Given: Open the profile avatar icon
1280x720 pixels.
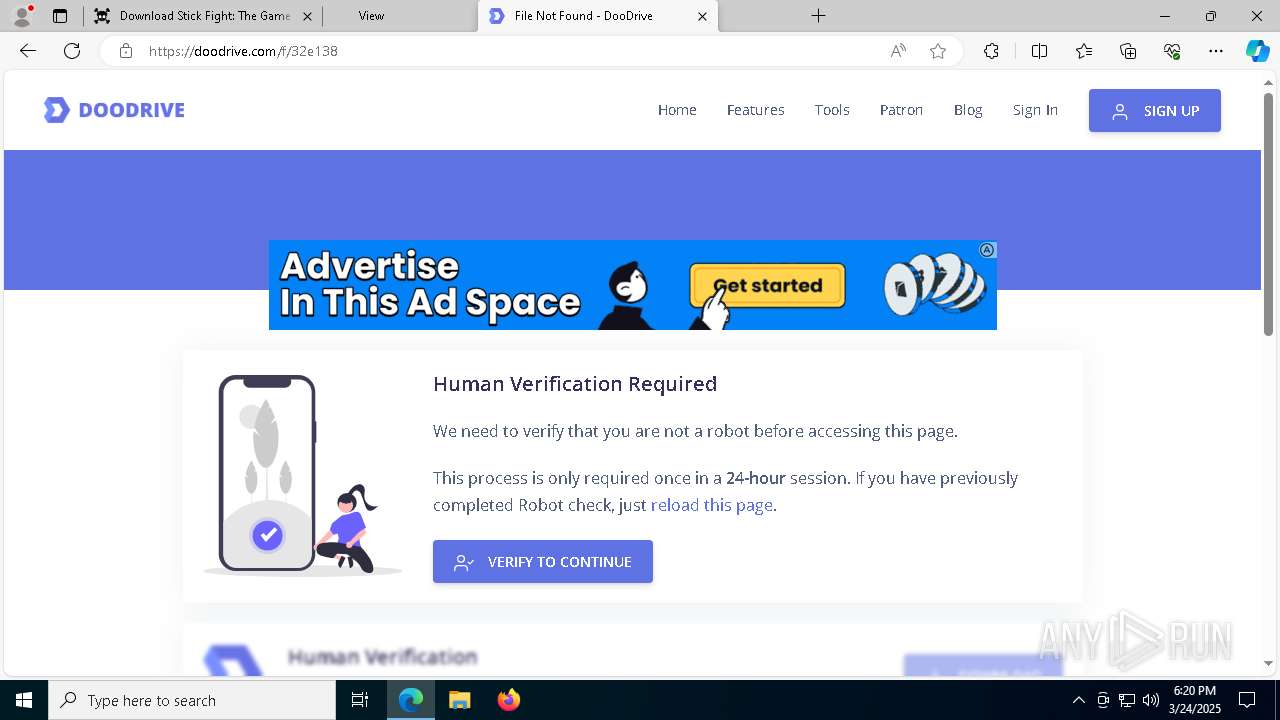Looking at the screenshot, I should pos(21,16).
